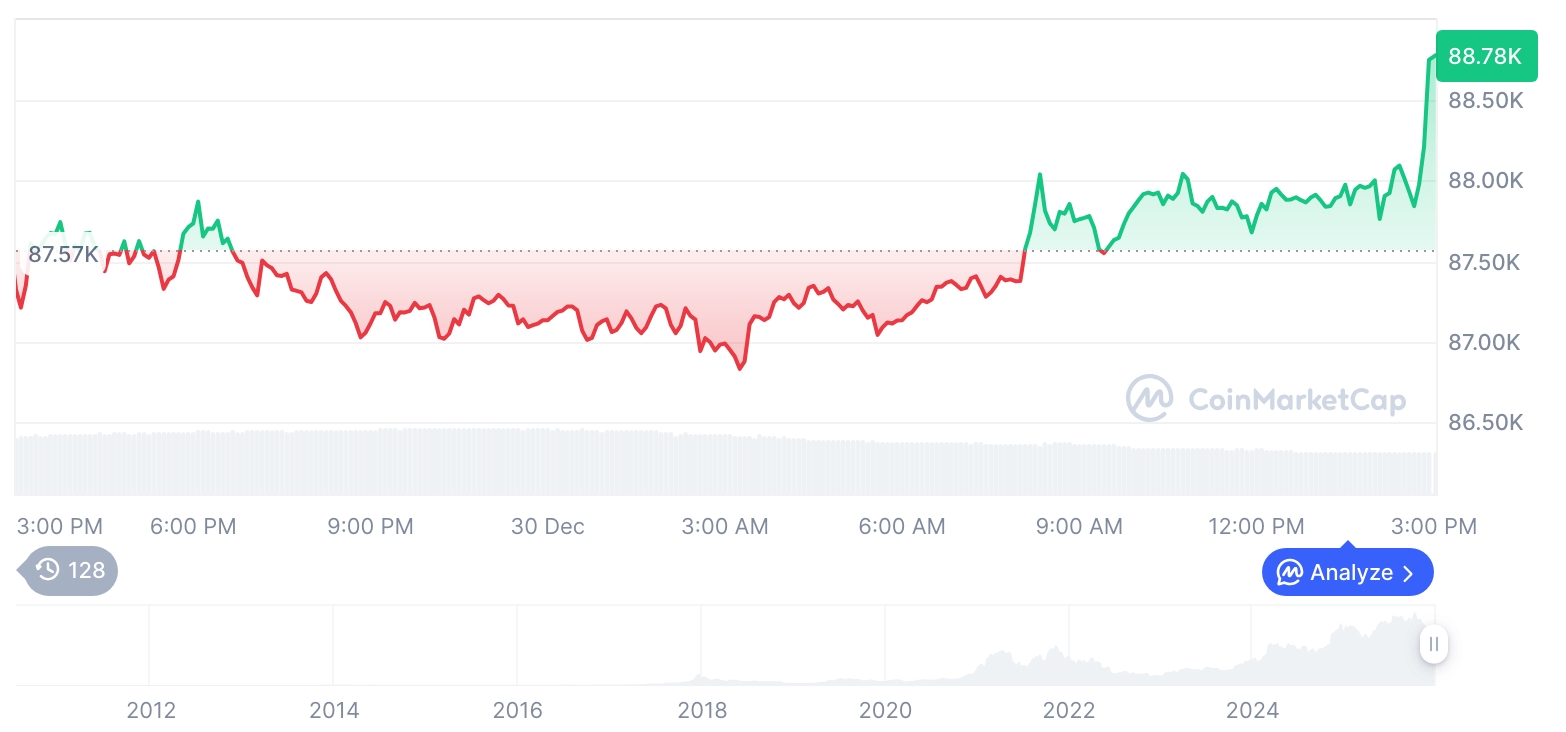Viewport: 1566px width, 732px height.
Task: Click the 86.50K price axis label
Action: (x=1485, y=422)
